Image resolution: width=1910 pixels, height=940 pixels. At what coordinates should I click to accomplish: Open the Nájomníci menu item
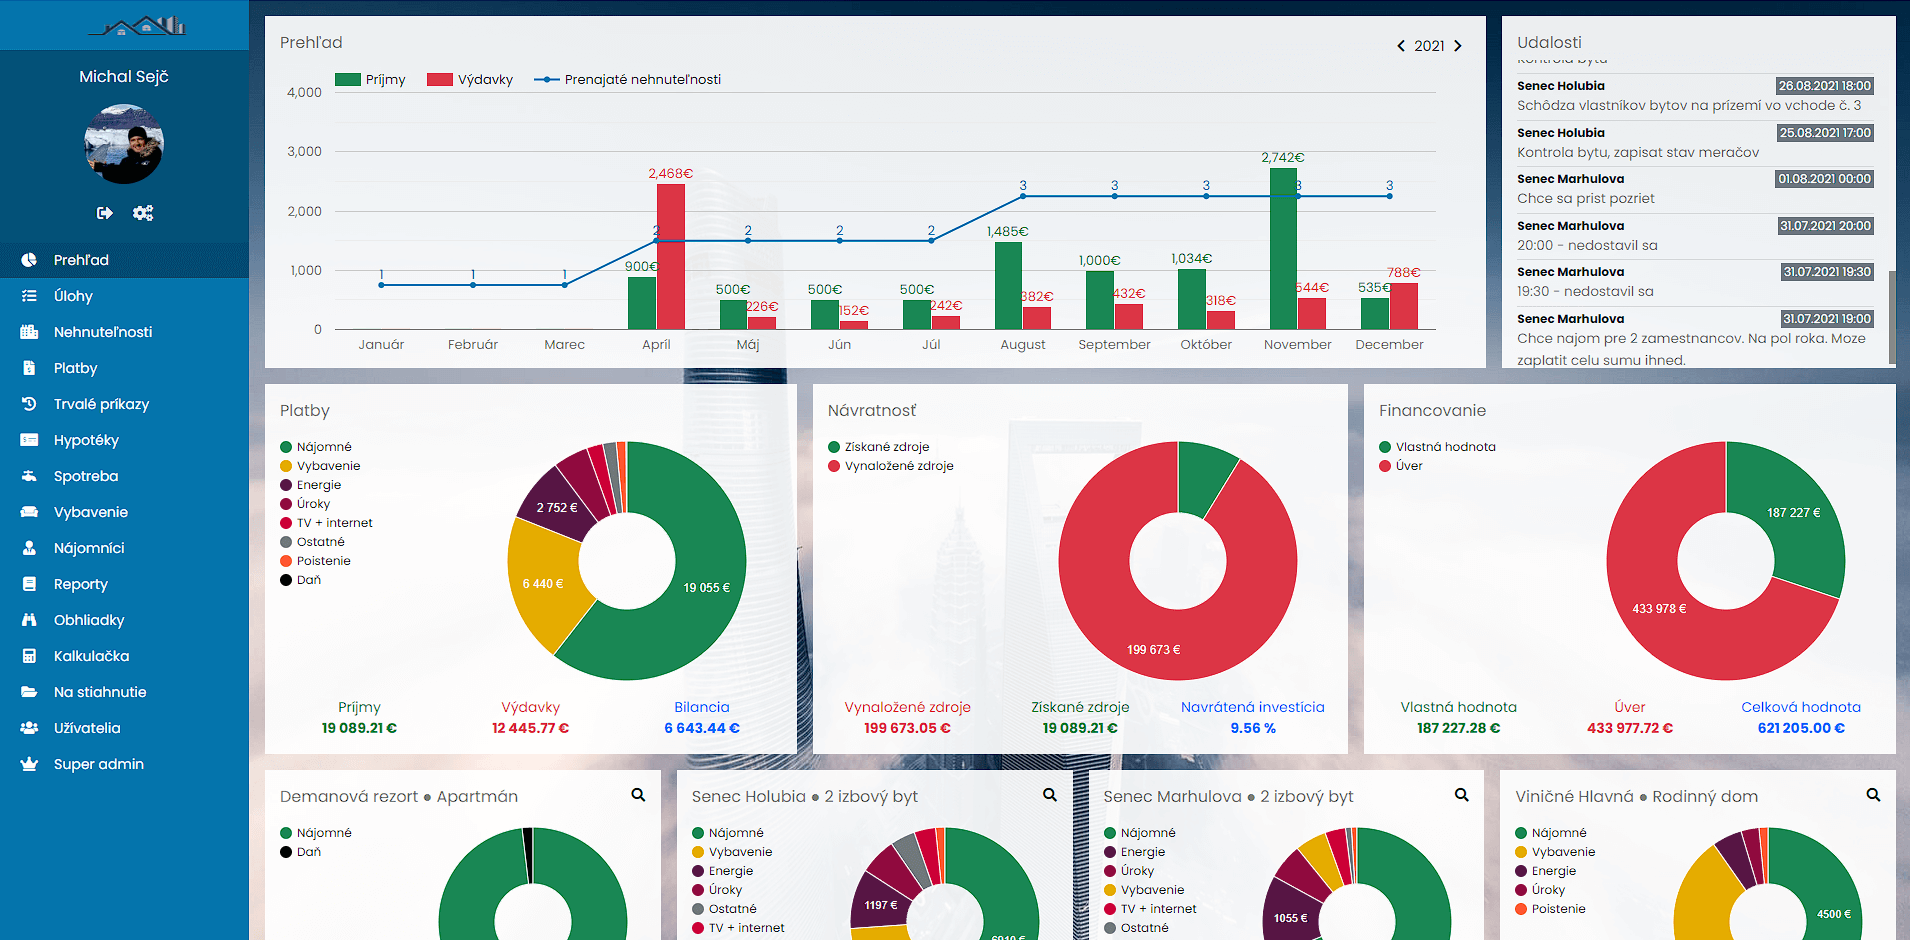tap(124, 548)
